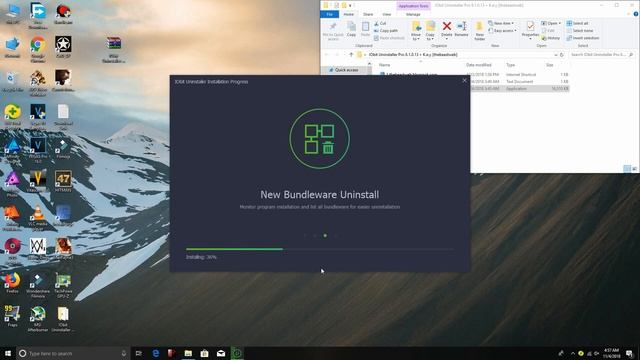640x360 pixels.
Task: Click Copy path in the Clipboard group
Action: pyautogui.click(x=386, y=31)
